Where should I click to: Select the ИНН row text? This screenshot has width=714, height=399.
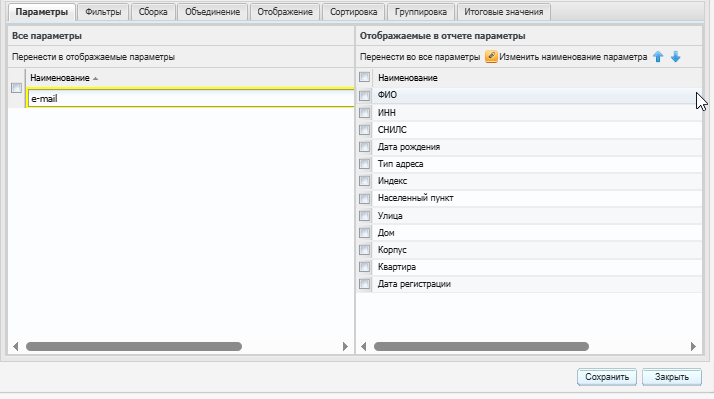pos(387,113)
